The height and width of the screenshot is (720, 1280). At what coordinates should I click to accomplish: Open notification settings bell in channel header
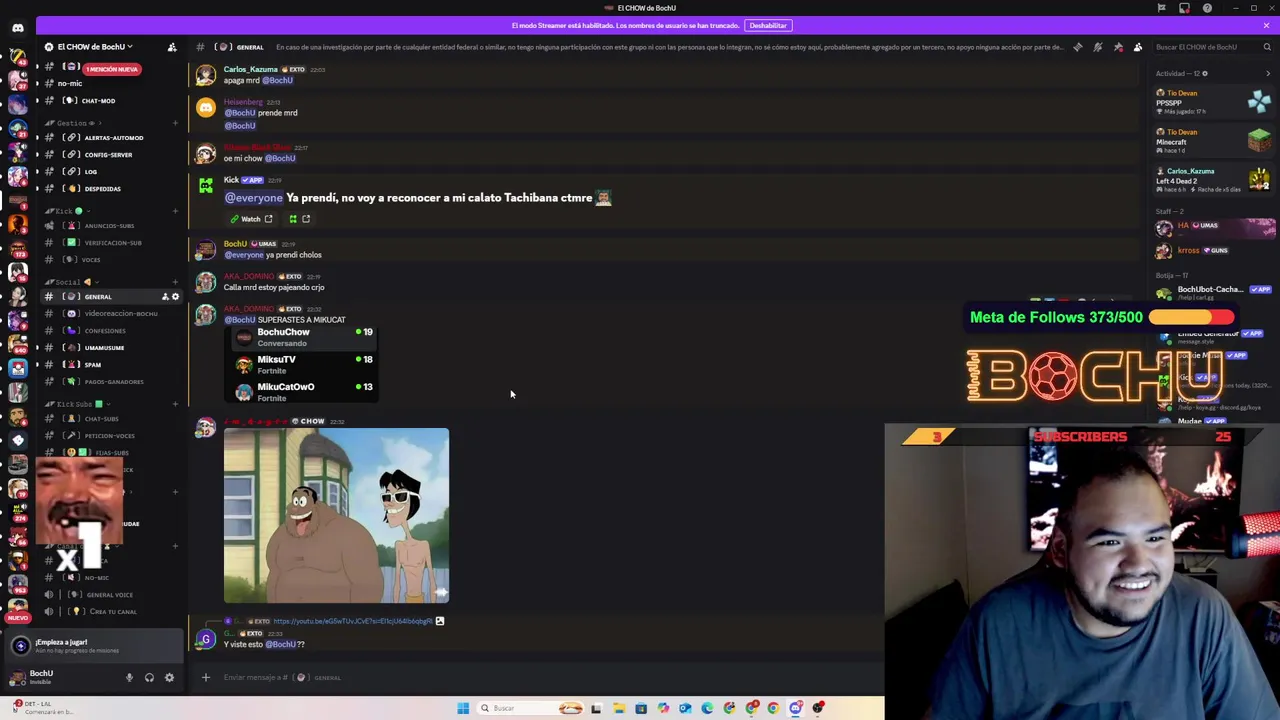[x=1097, y=47]
